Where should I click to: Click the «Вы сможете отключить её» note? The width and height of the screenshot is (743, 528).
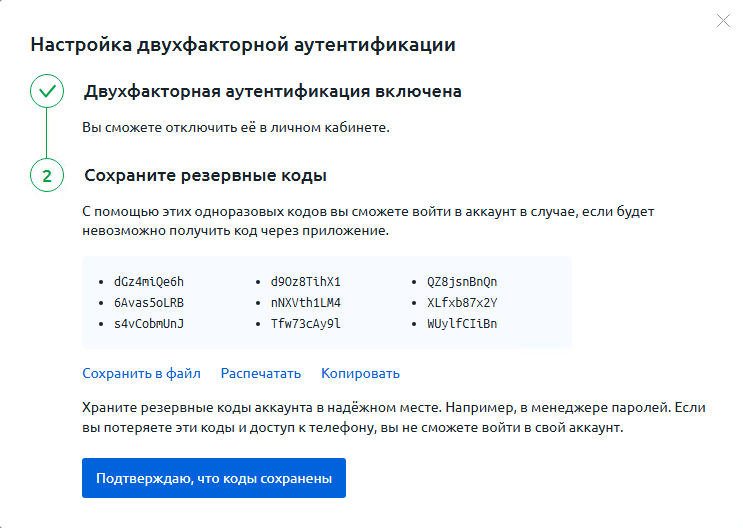pos(234,127)
